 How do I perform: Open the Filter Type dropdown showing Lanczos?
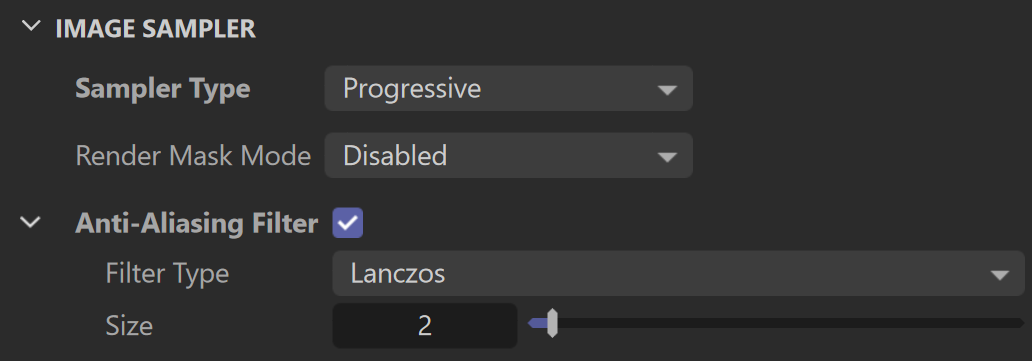[679, 273]
